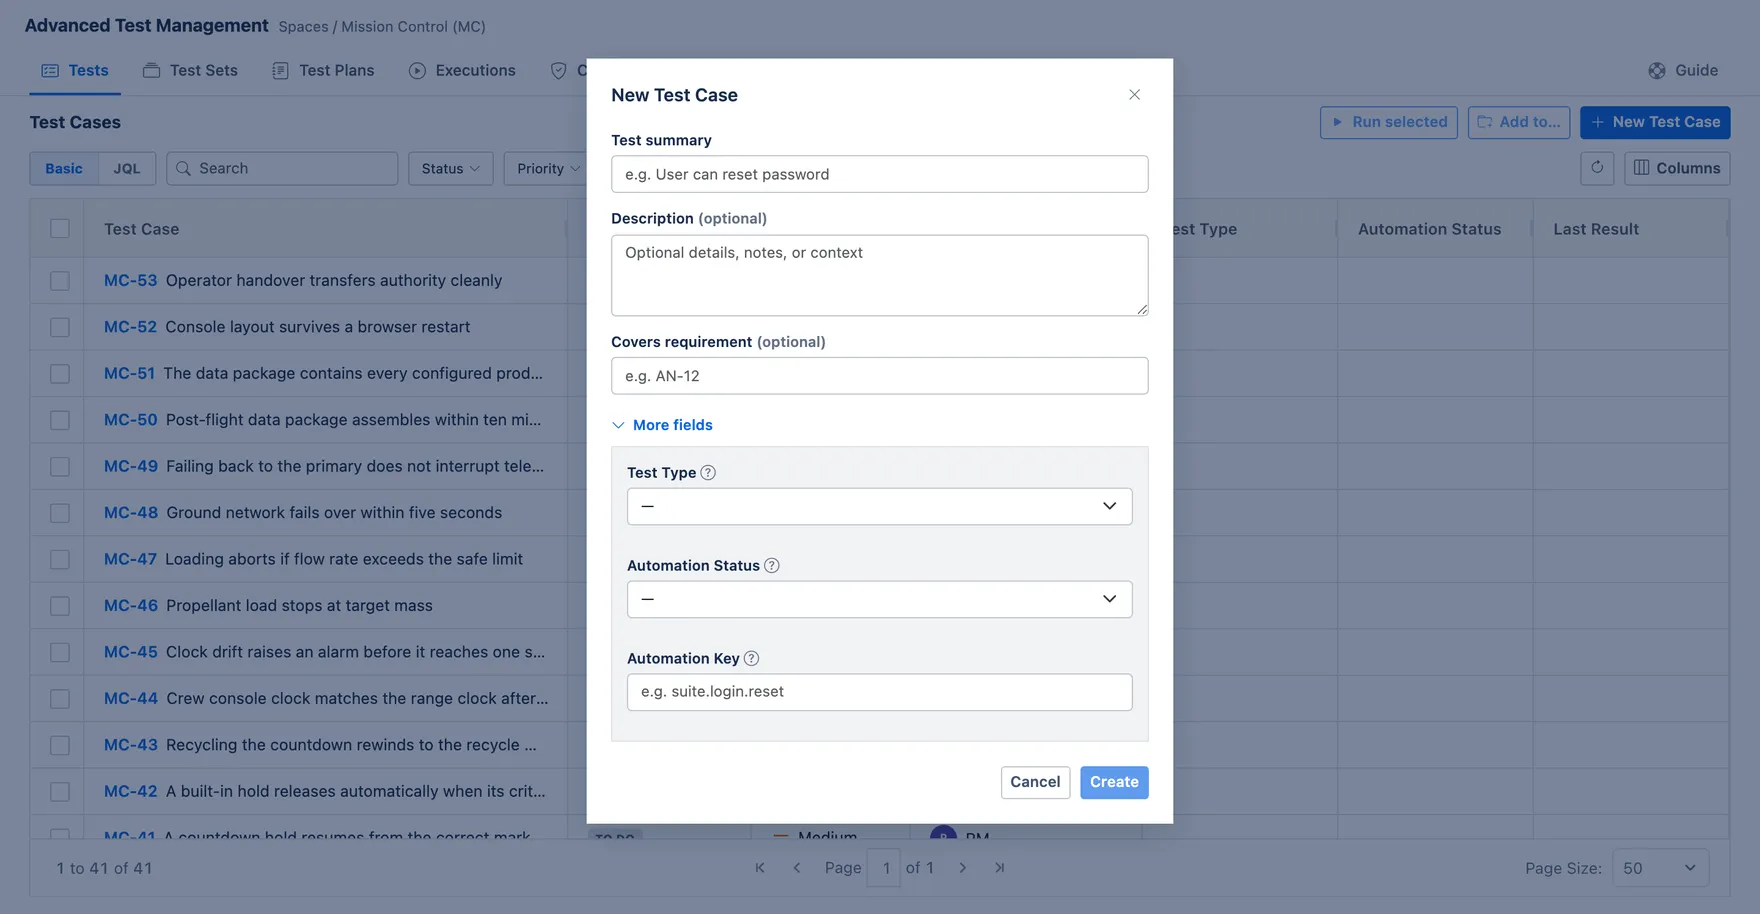Go to next page arrow
The width and height of the screenshot is (1760, 914).
963,868
